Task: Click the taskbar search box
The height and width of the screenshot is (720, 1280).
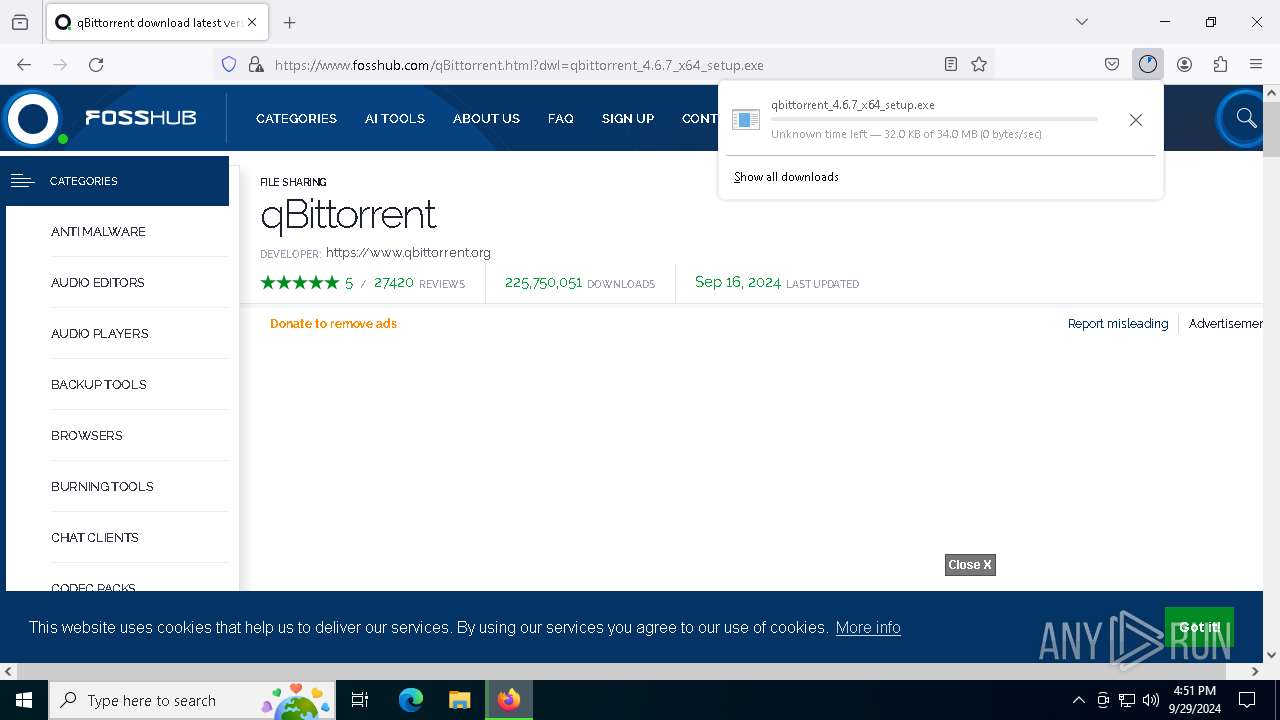Action: click(x=191, y=700)
